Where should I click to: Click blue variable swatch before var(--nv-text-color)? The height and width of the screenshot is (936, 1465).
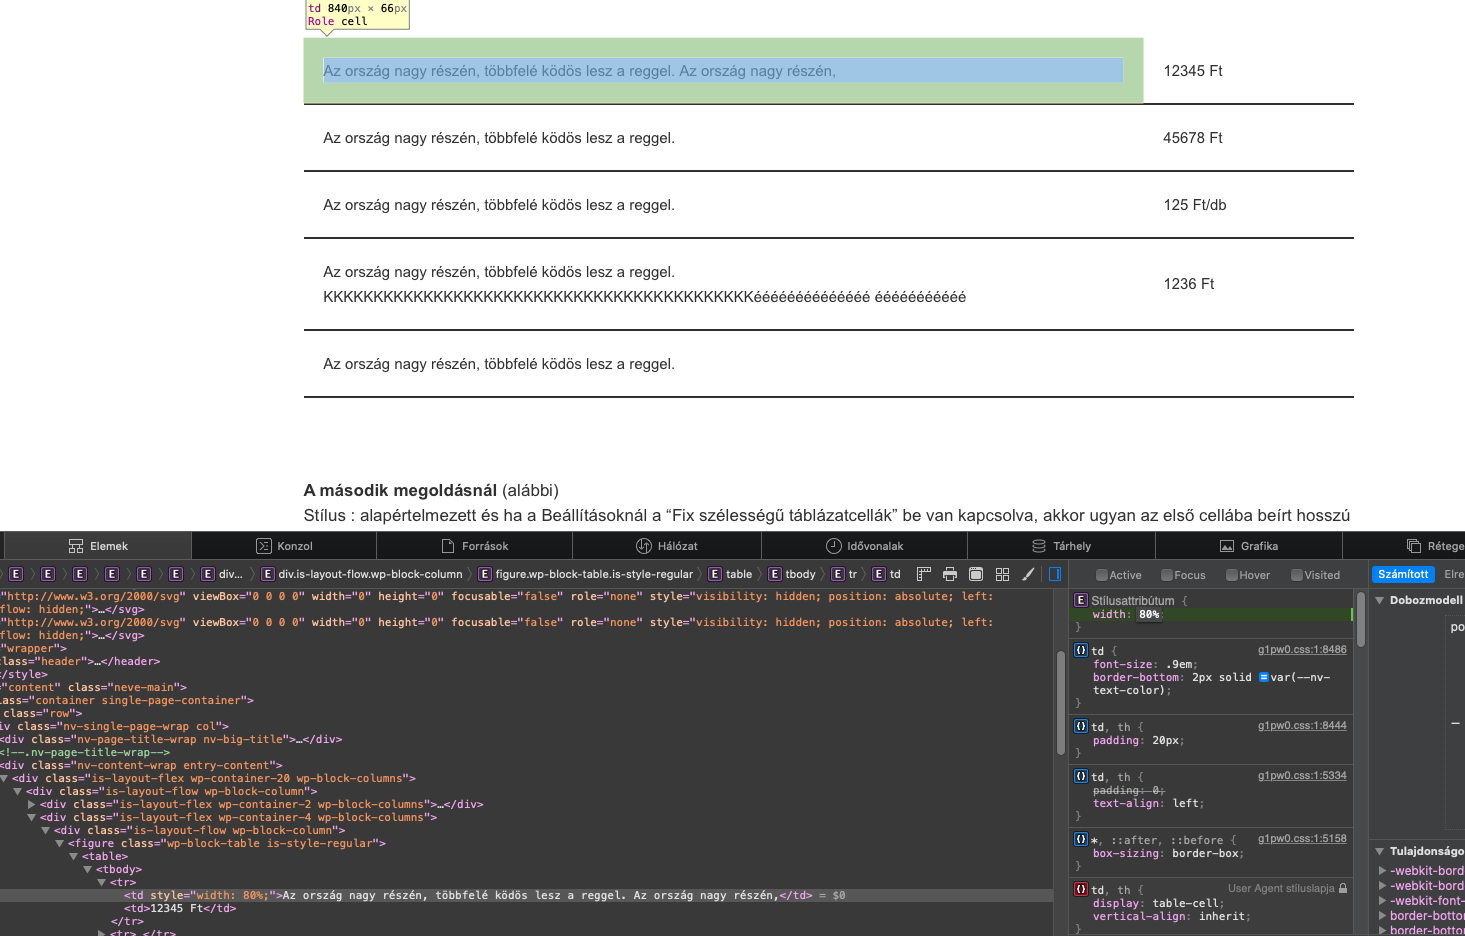point(1263,677)
